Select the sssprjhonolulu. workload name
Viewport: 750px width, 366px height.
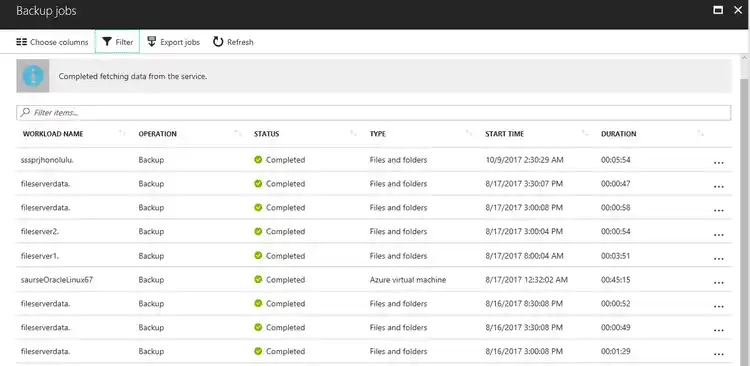(47, 160)
